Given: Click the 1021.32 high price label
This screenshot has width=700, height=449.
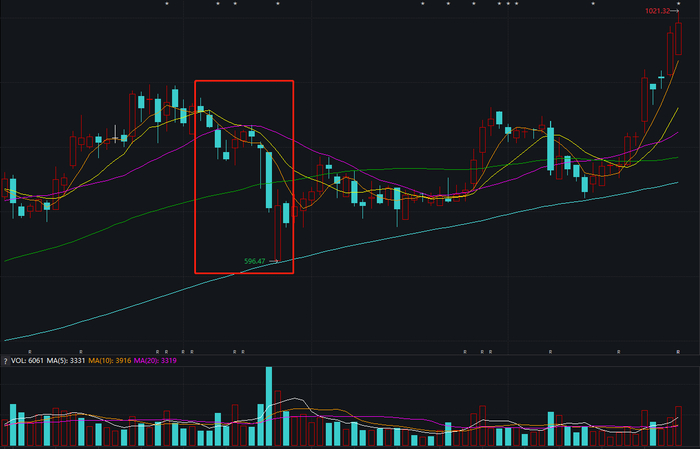Looking at the screenshot, I should [x=657, y=11].
